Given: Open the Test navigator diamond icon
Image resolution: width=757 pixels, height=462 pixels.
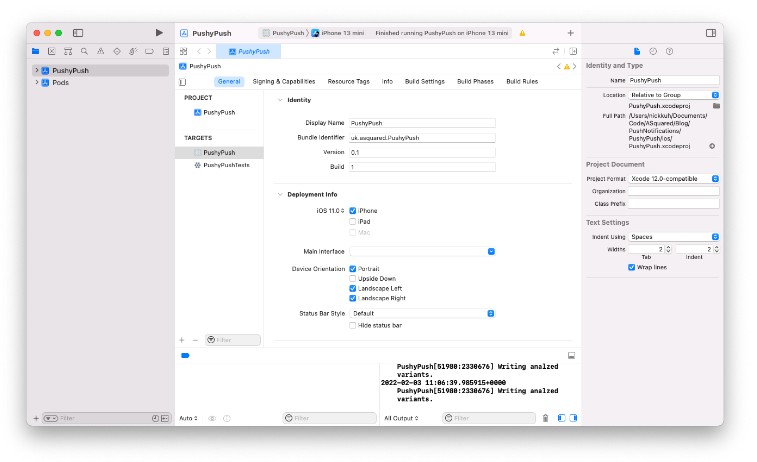Looking at the screenshot, I should coord(117,51).
